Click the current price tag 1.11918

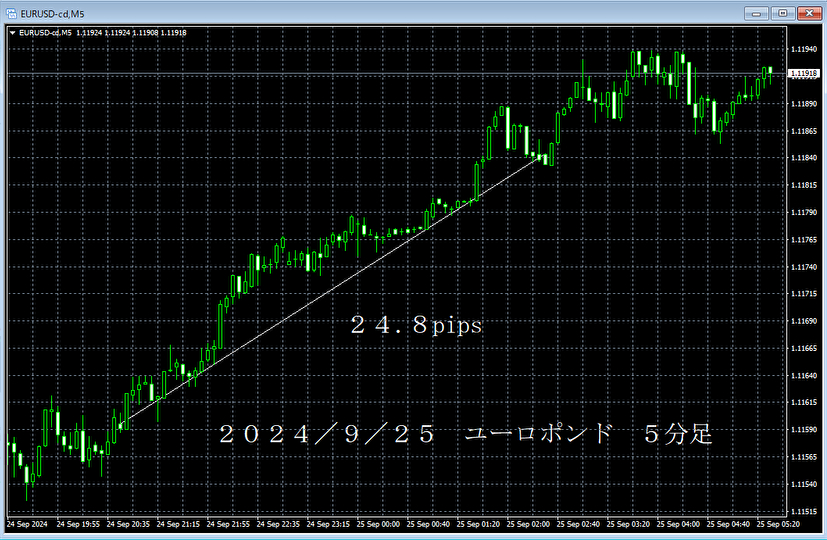(x=803, y=73)
